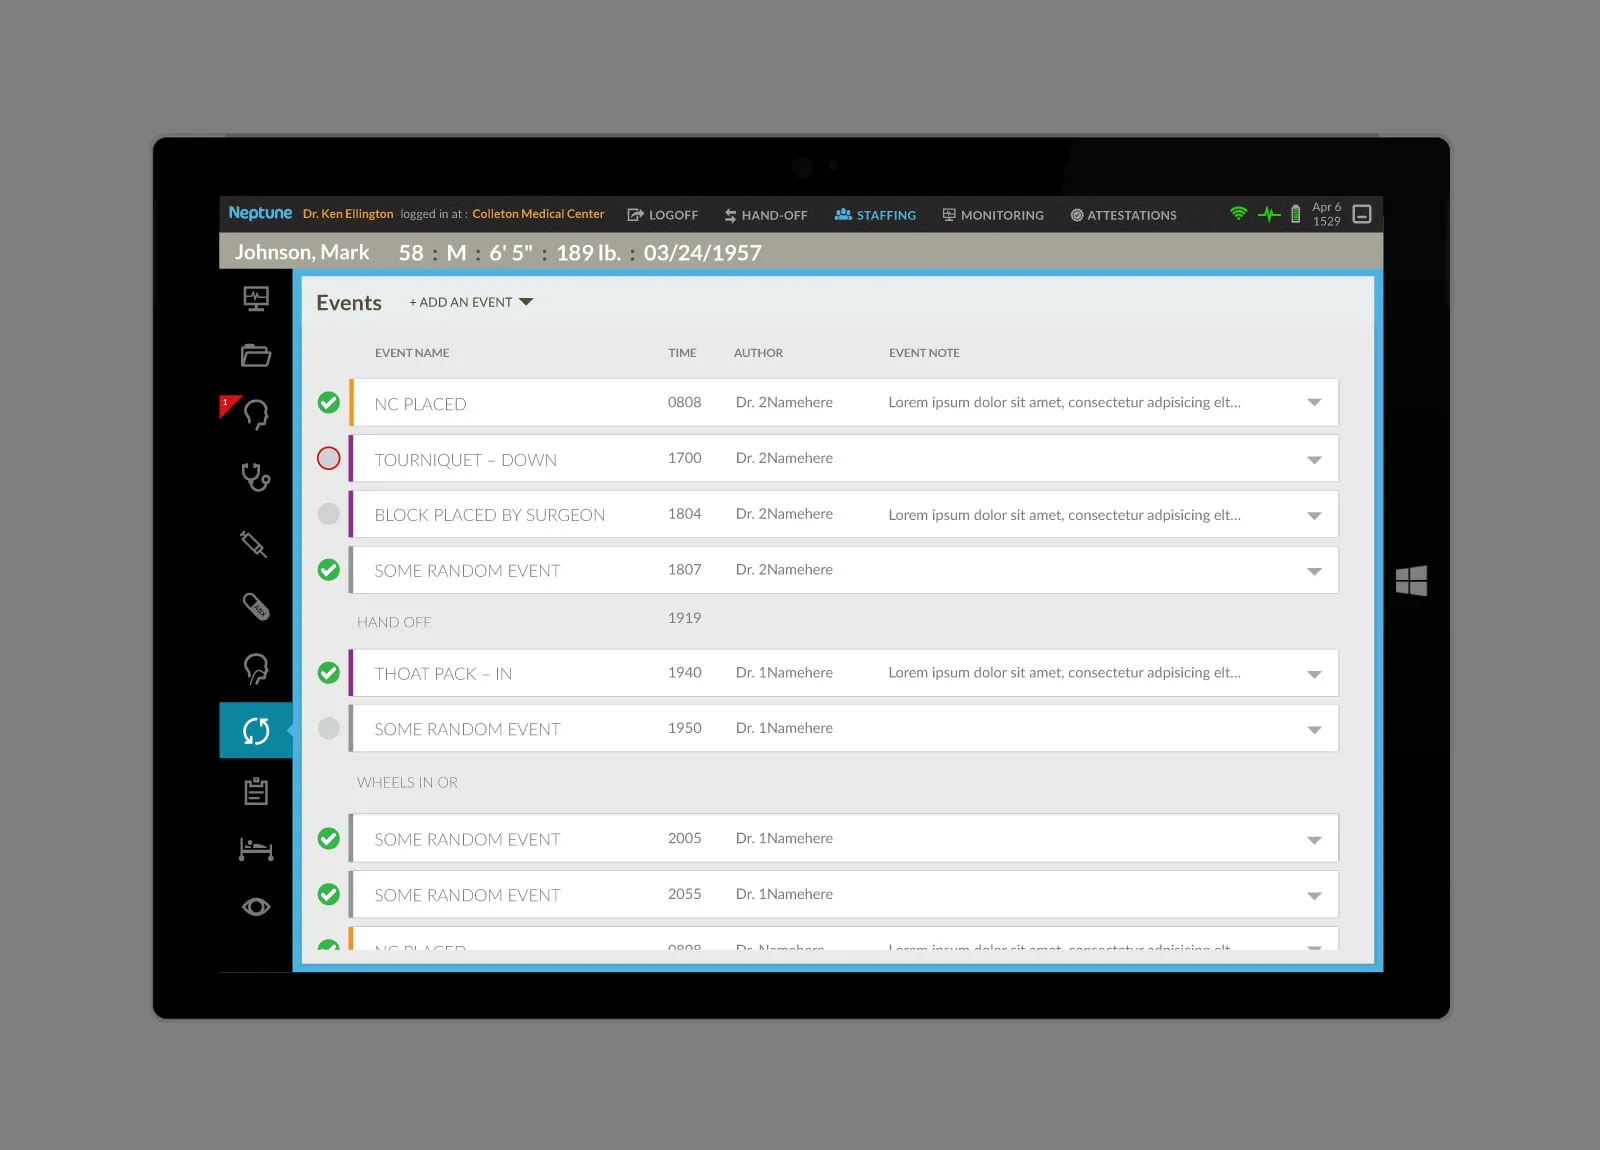Click Dr. 1Namehere in the 2055 row
The height and width of the screenshot is (1150, 1600).
[784, 894]
